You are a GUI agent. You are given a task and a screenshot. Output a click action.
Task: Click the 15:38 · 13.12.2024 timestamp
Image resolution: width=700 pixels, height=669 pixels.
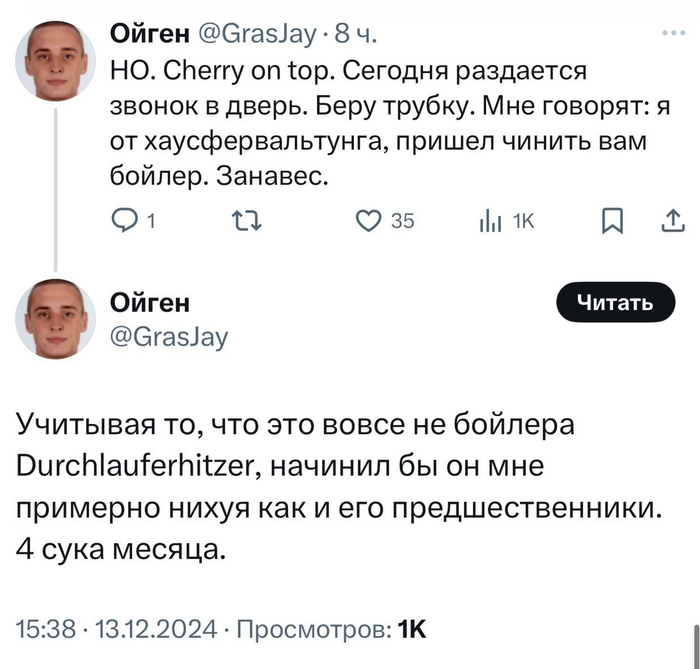coord(117,629)
